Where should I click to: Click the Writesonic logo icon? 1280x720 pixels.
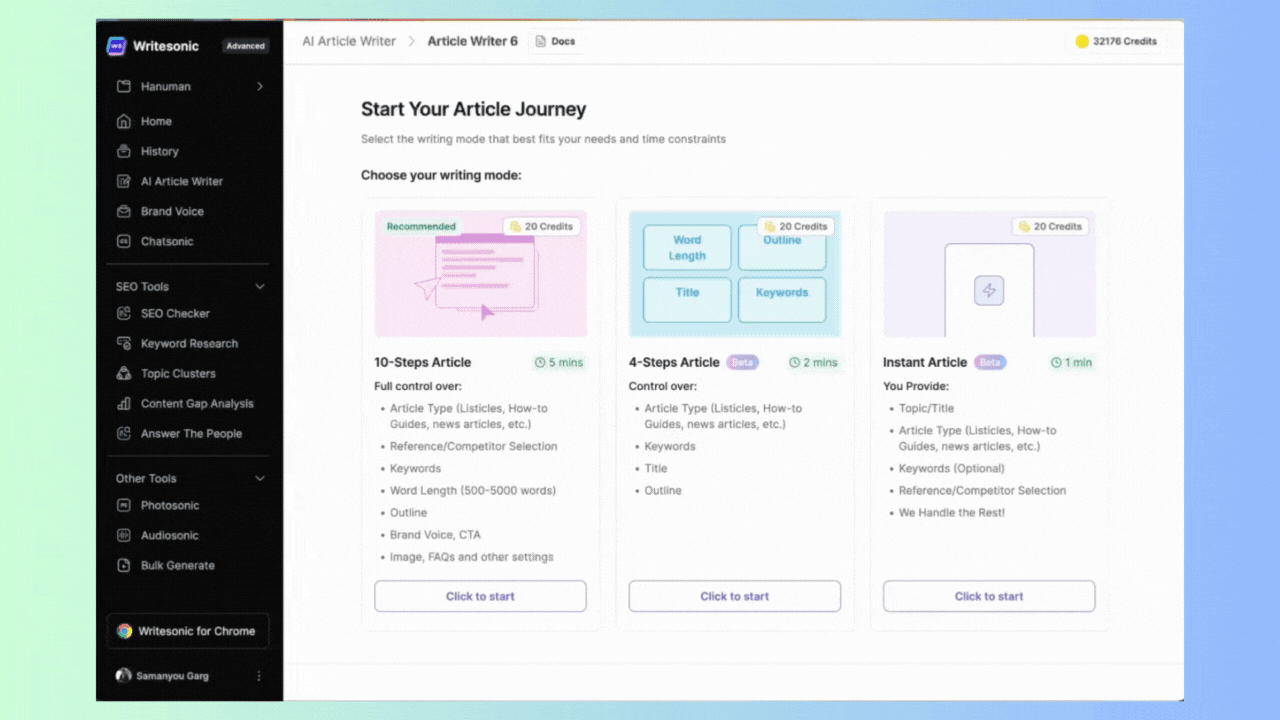coord(117,46)
